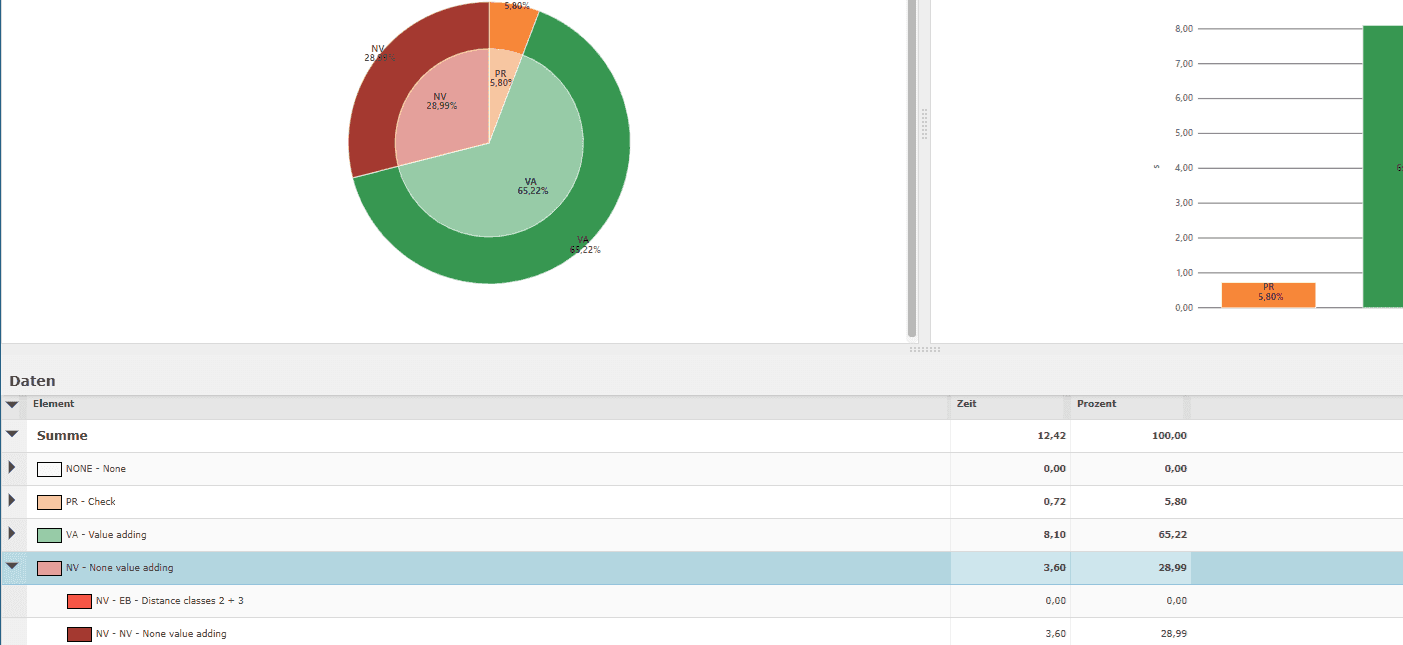This screenshot has width=1403, height=645.
Task: Sort by the Prozent column header
Action: pyautogui.click(x=1128, y=404)
